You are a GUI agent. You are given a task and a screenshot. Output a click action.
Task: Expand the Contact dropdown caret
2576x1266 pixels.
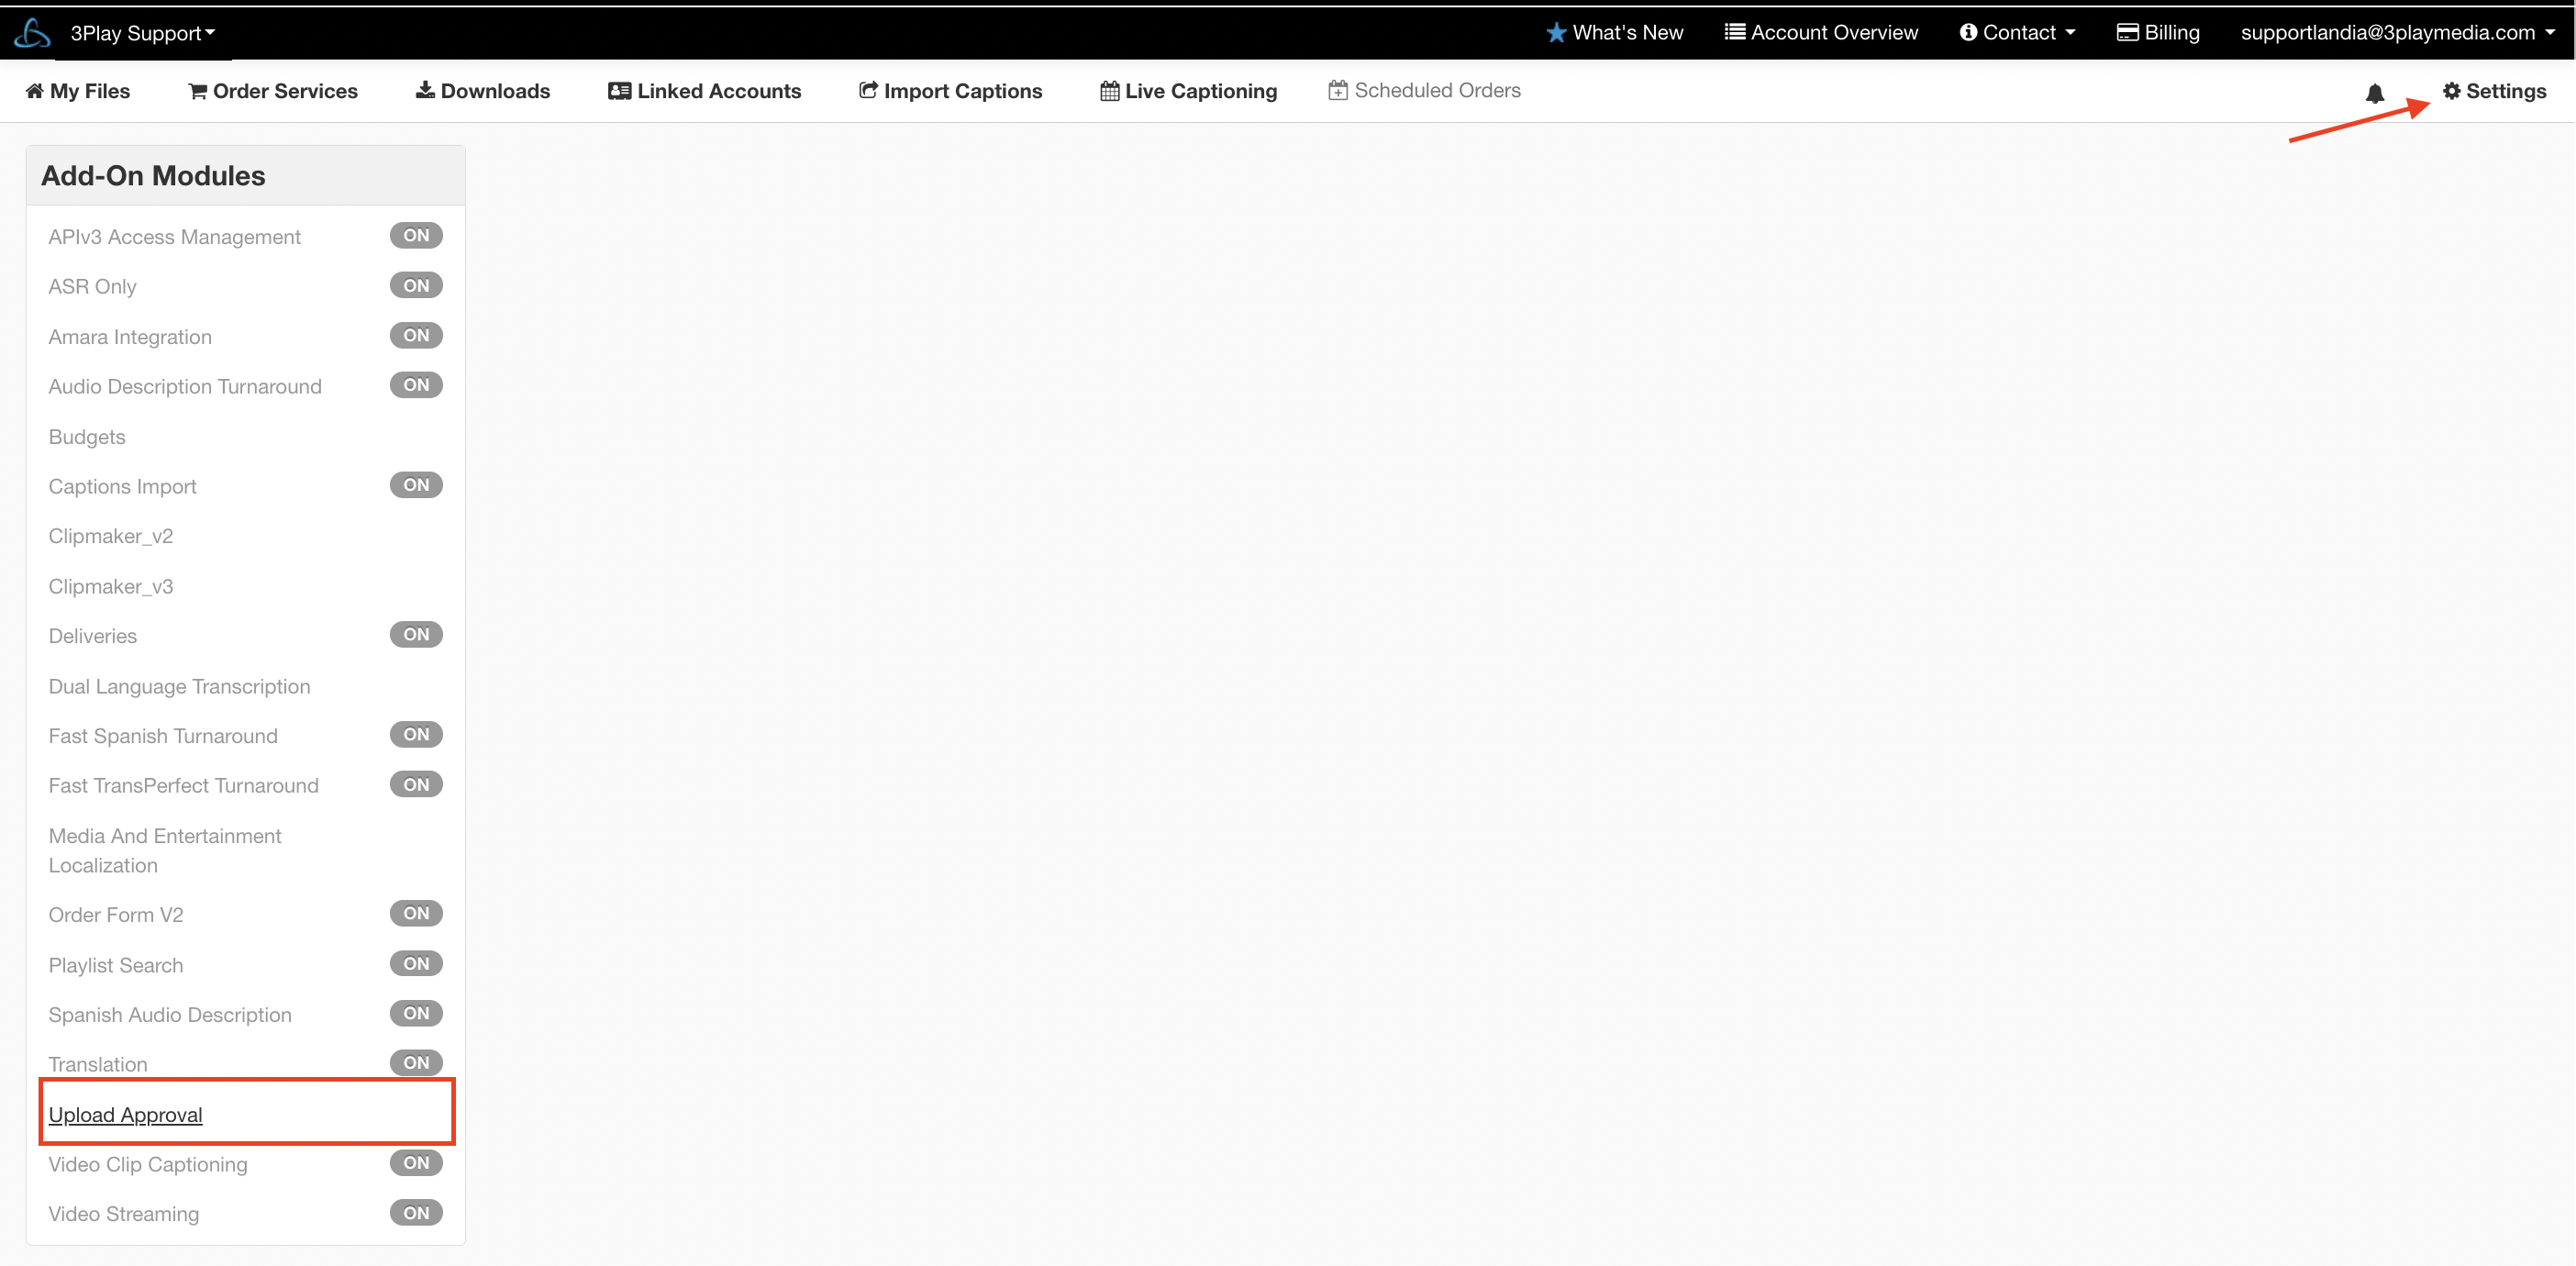pyautogui.click(x=2070, y=32)
